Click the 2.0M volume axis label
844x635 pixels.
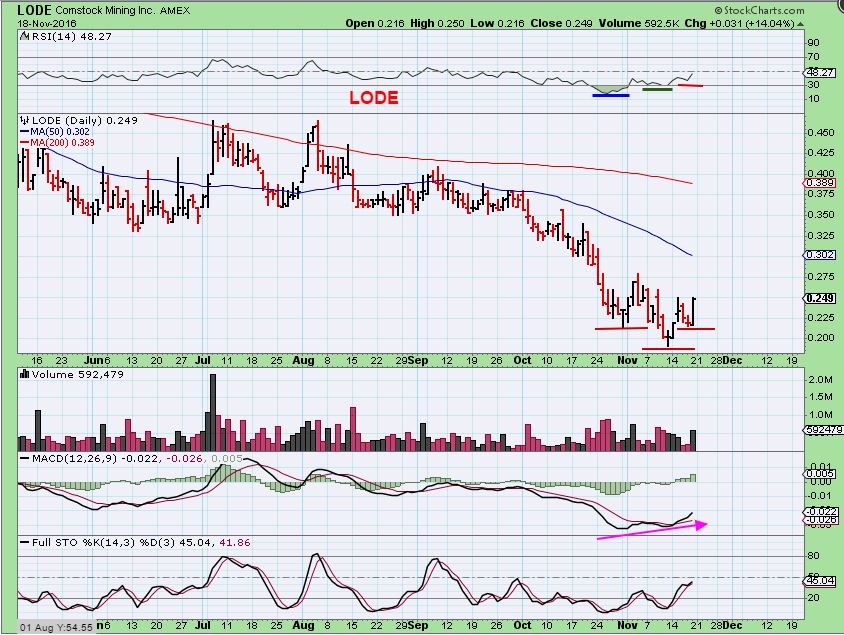click(x=821, y=379)
